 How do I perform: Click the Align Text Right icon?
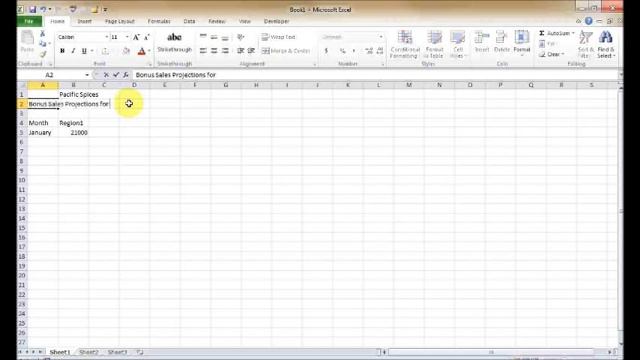(x=225, y=51)
